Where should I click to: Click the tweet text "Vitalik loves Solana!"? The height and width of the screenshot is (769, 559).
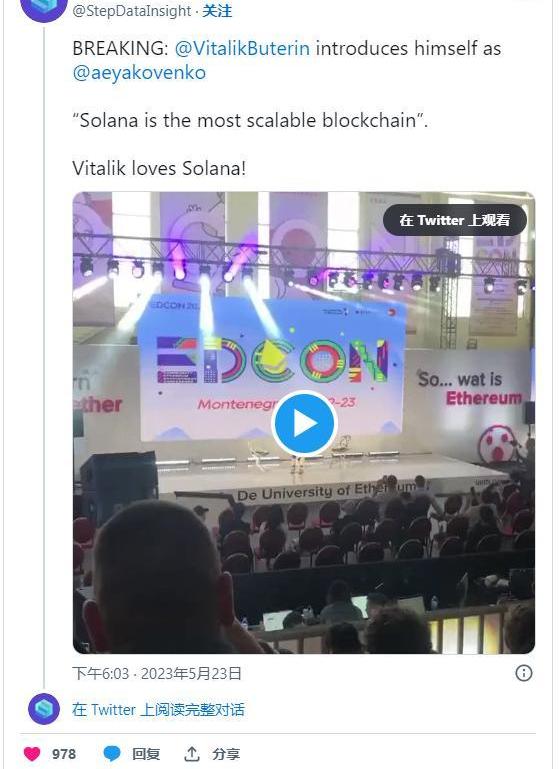[159, 168]
